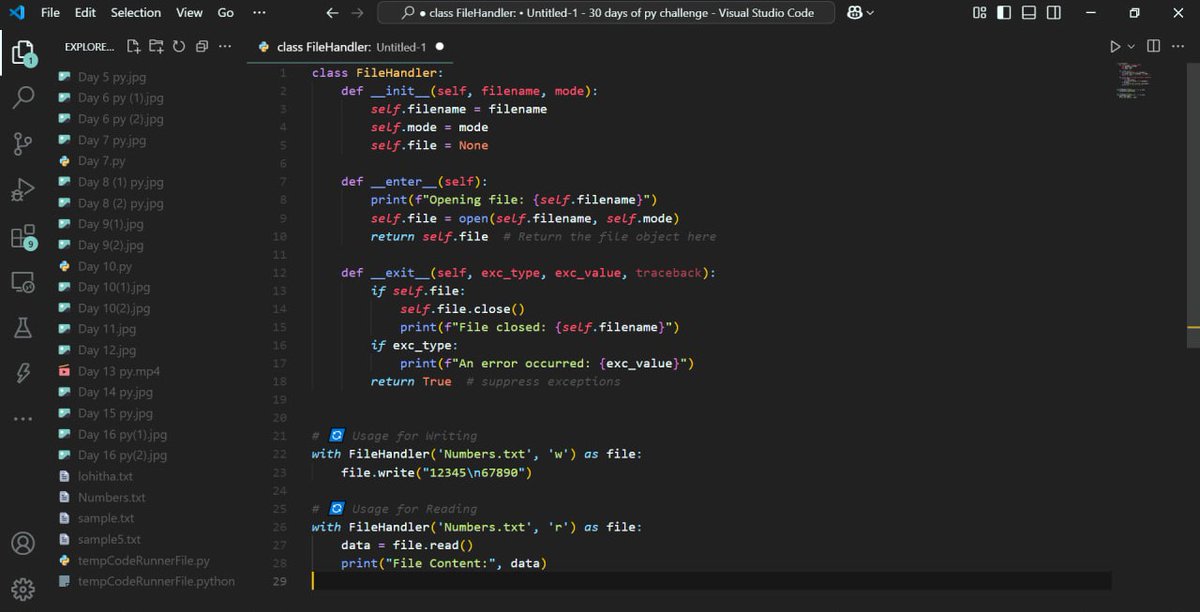Click the file.write("12345\n67890") line

436,472
